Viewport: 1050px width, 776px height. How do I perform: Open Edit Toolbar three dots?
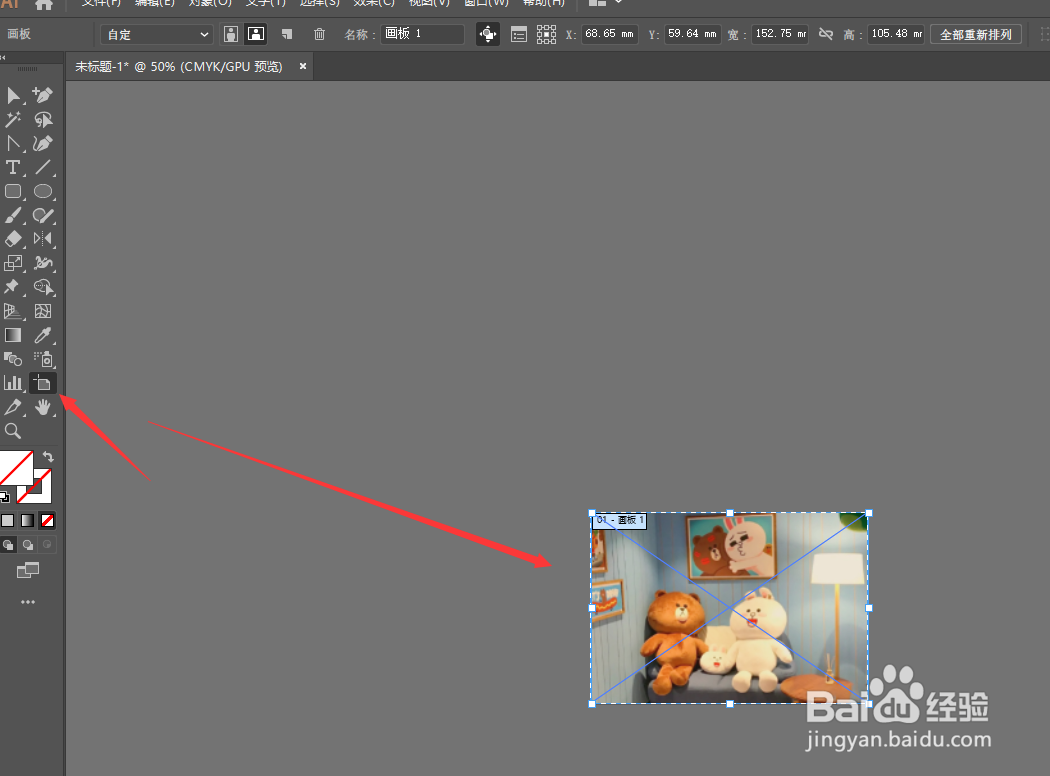click(27, 602)
